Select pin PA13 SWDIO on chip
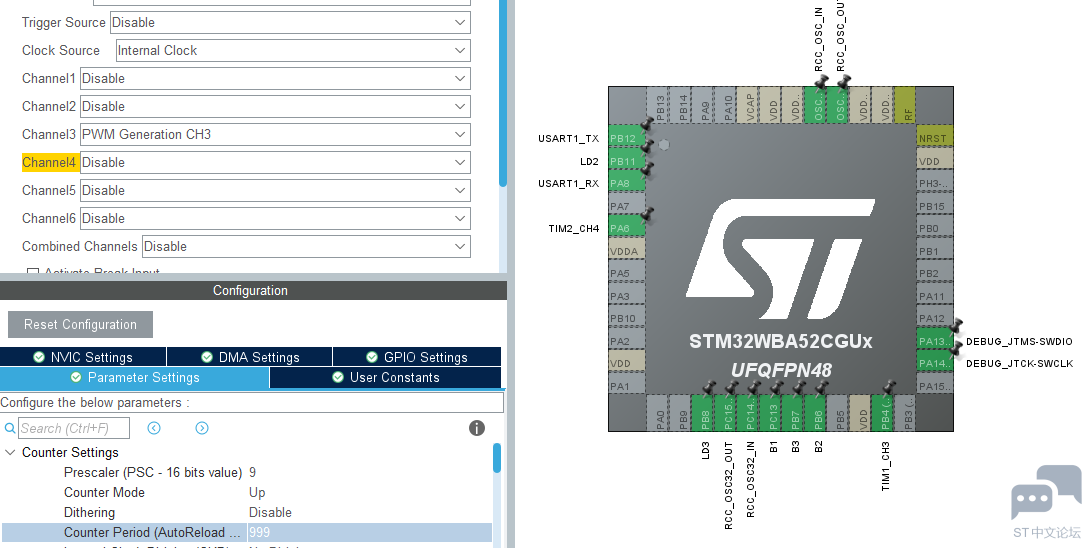1090x548 pixels. coord(935,341)
